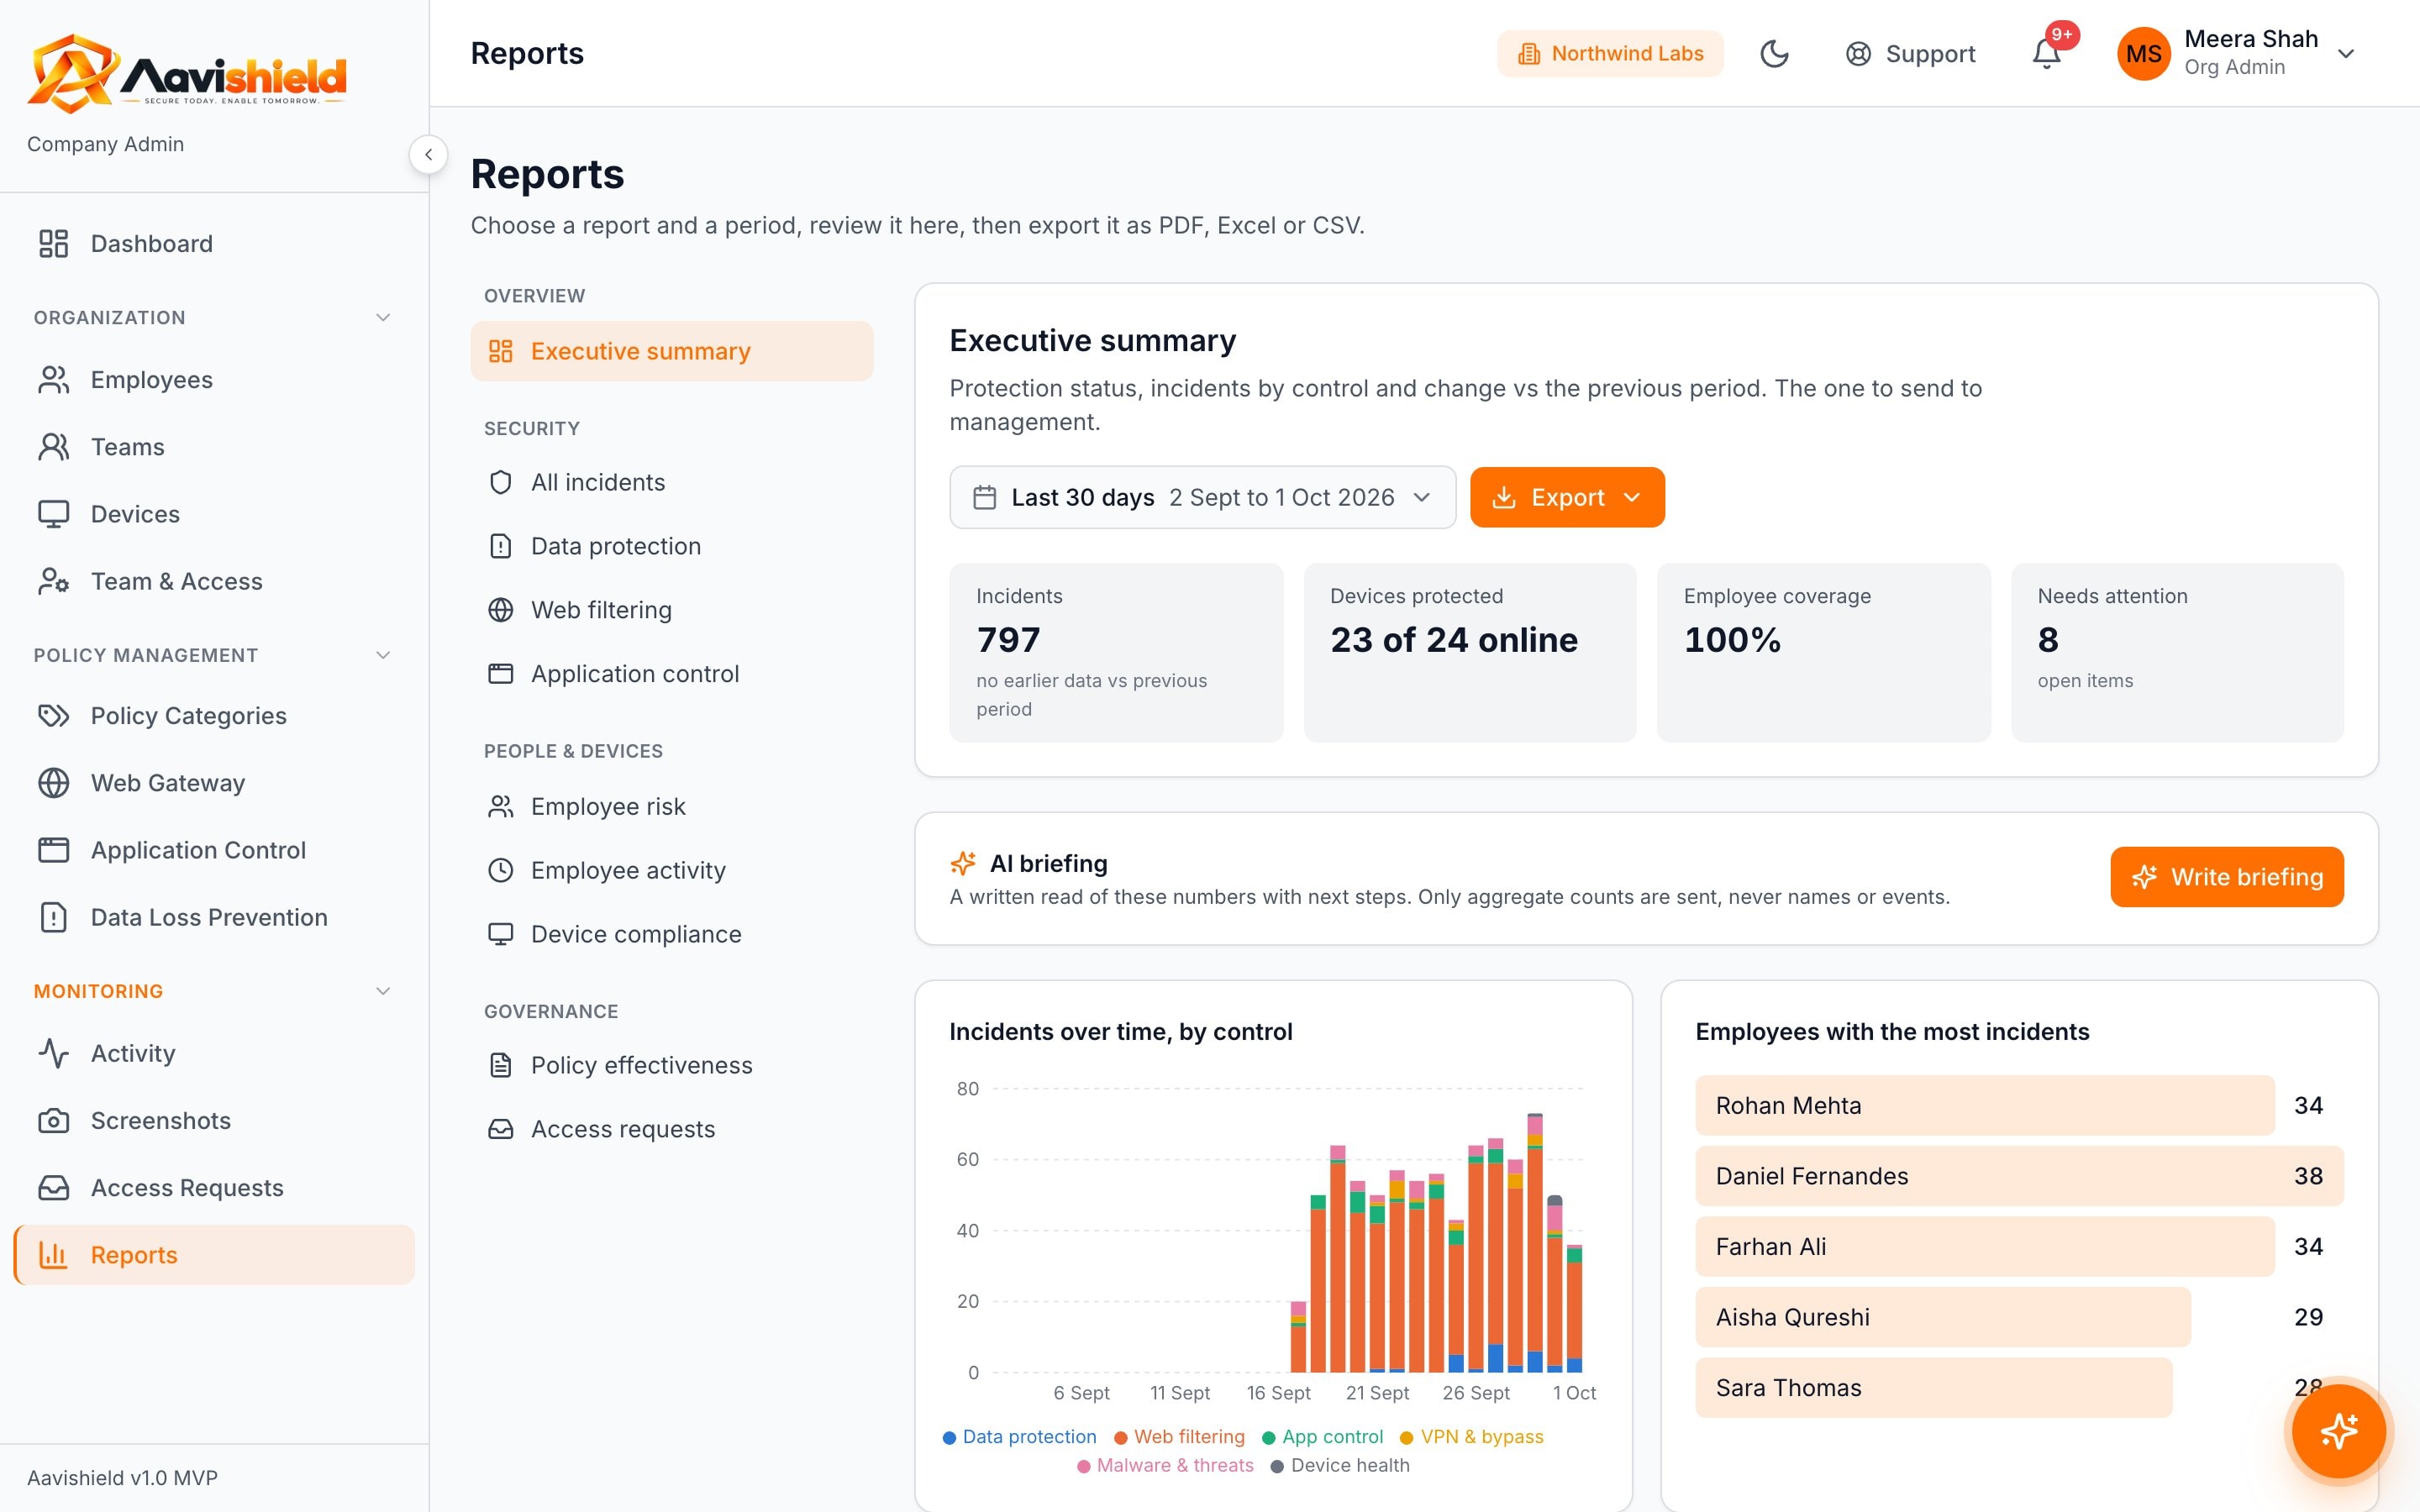This screenshot has height=1512, width=2420.
Task: Click the Teams icon in sidebar
Action: (x=54, y=447)
